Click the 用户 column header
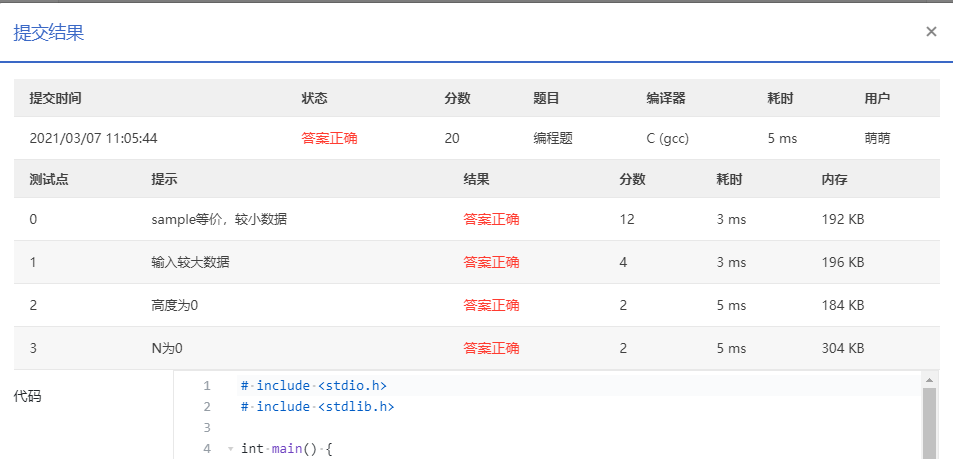 point(877,98)
